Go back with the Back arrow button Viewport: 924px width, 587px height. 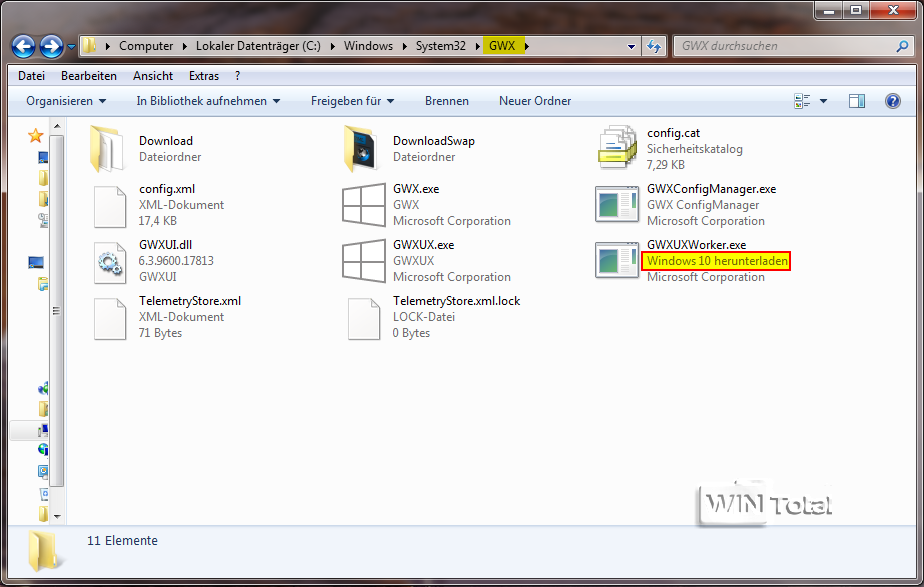click(24, 46)
